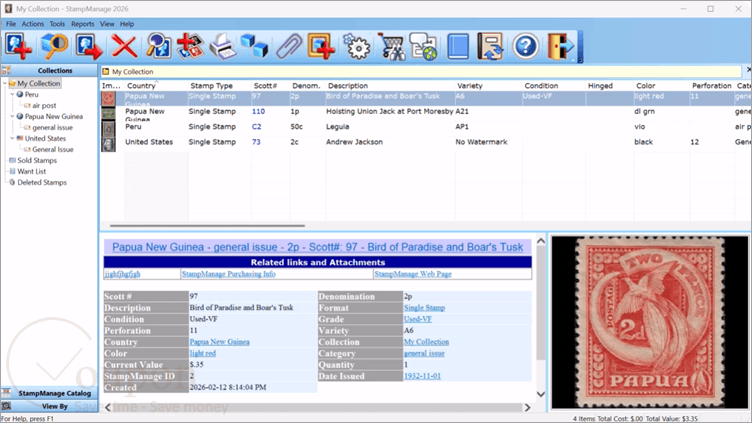Click the framed add-collection icon
Image resolution: width=752 pixels, height=423 pixels.
(x=321, y=47)
